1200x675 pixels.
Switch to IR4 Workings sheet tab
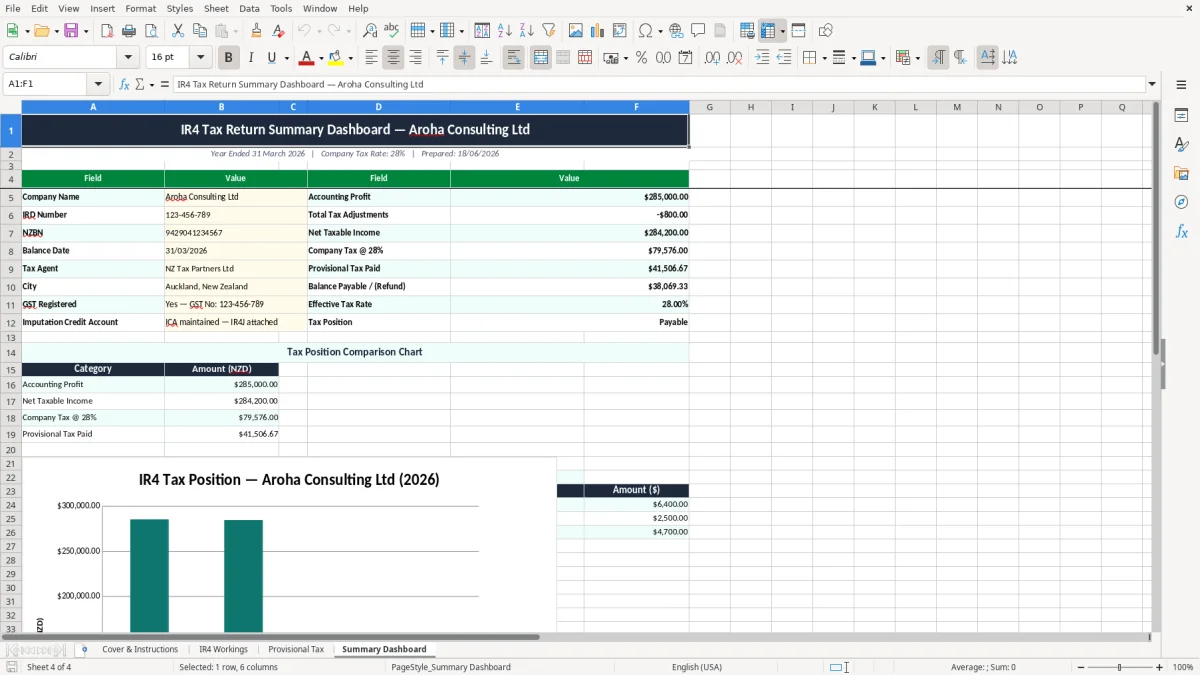pos(223,649)
